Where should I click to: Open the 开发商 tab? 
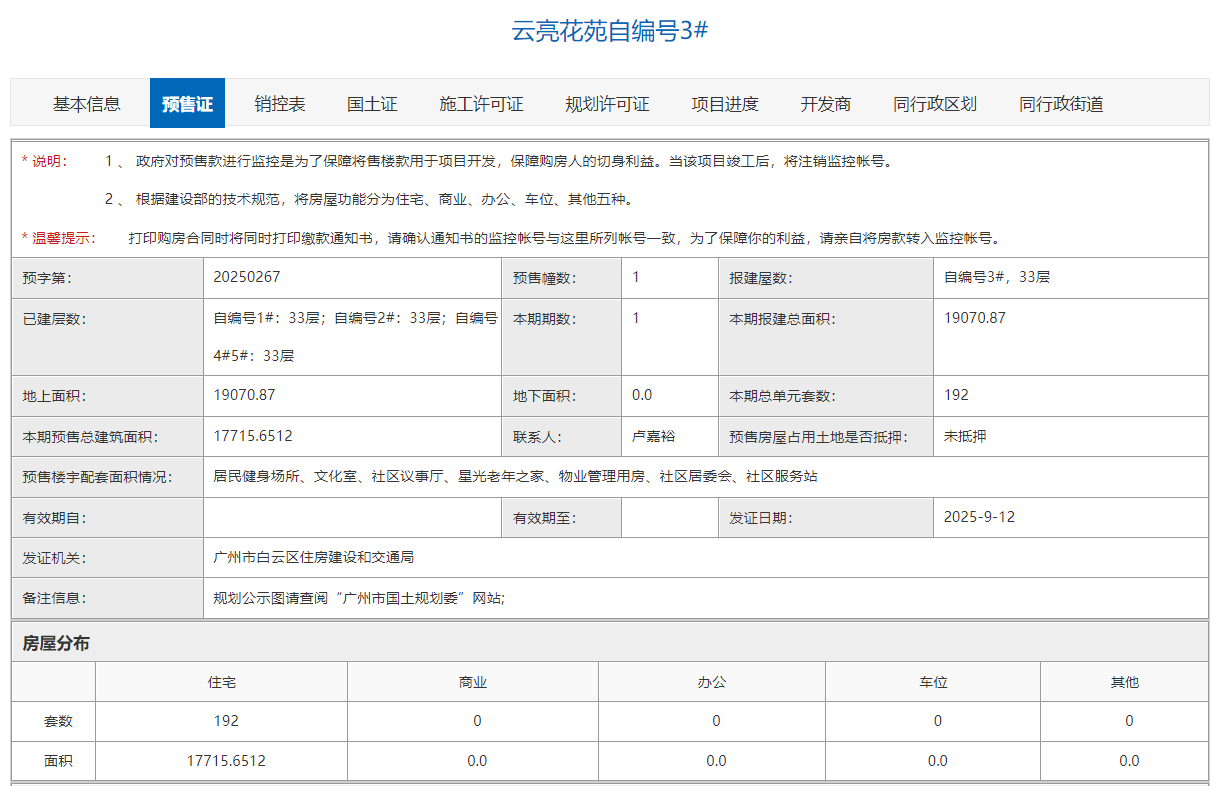pos(826,104)
